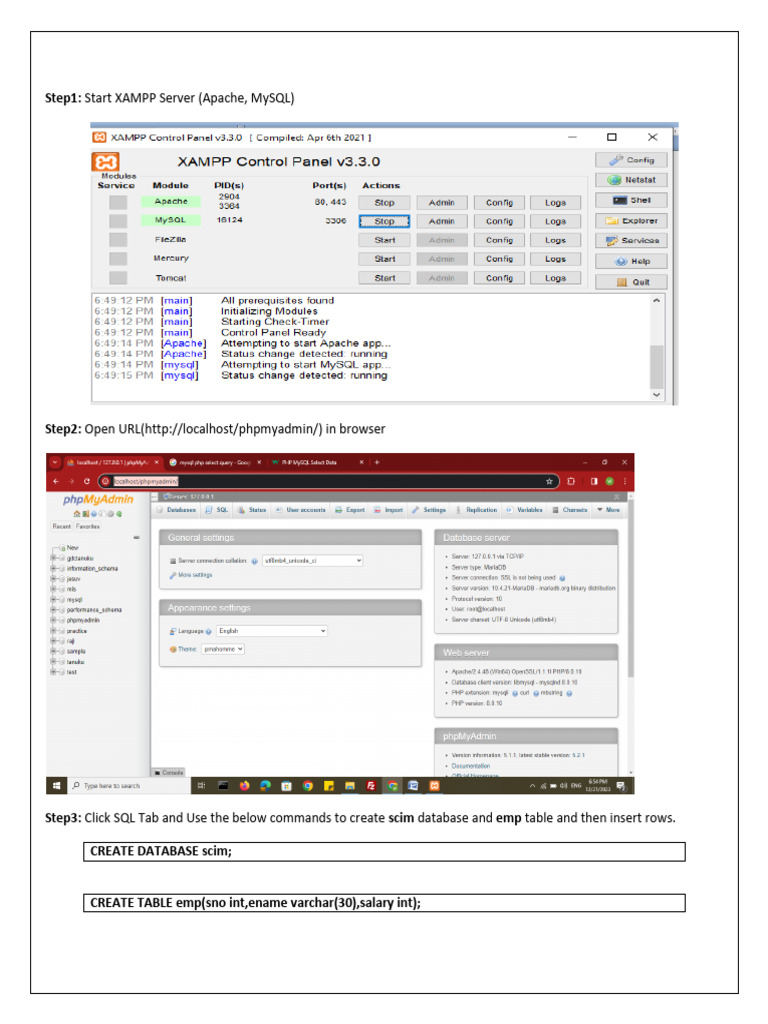Image resolution: width=768 pixels, height=1024 pixels.
Task: Stop the Apache module
Action: coord(385,202)
